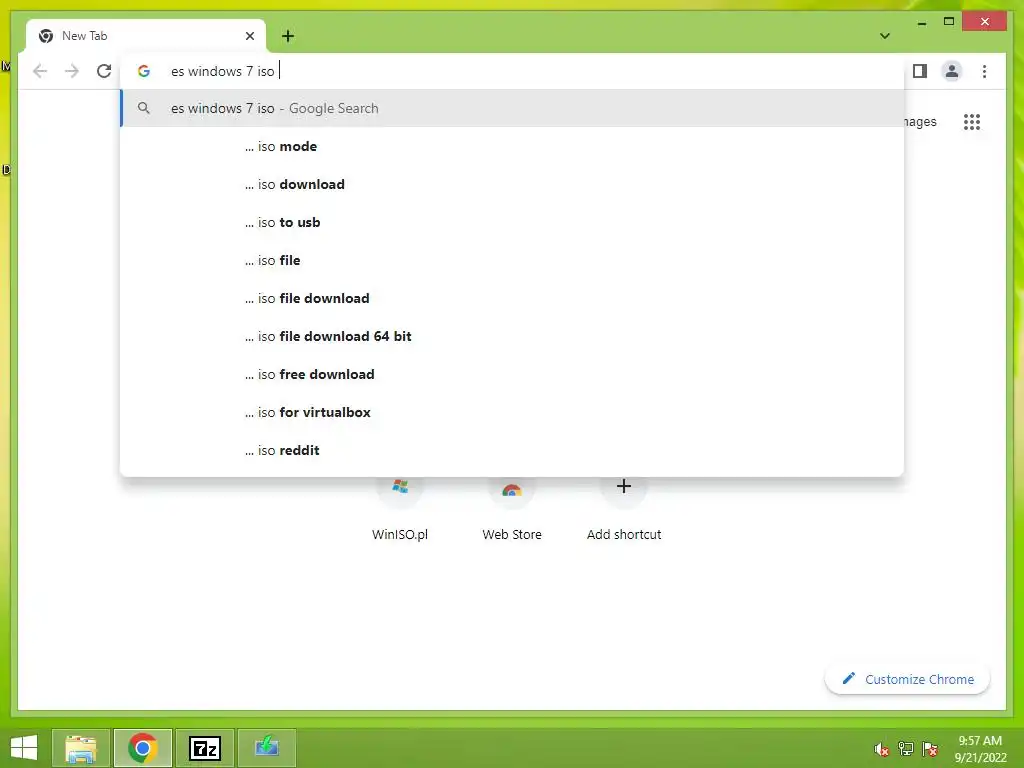Open the Google apps grid
The image size is (1024, 768).
(972, 122)
